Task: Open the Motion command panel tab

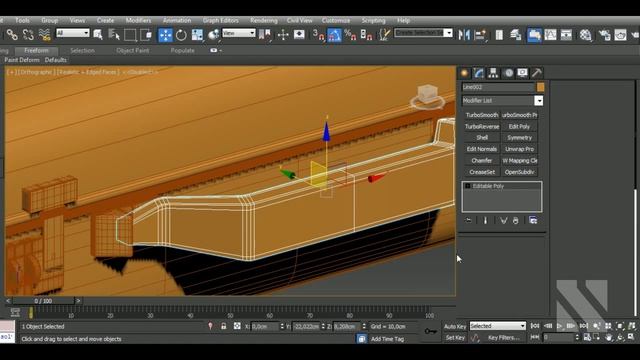Action: click(508, 73)
